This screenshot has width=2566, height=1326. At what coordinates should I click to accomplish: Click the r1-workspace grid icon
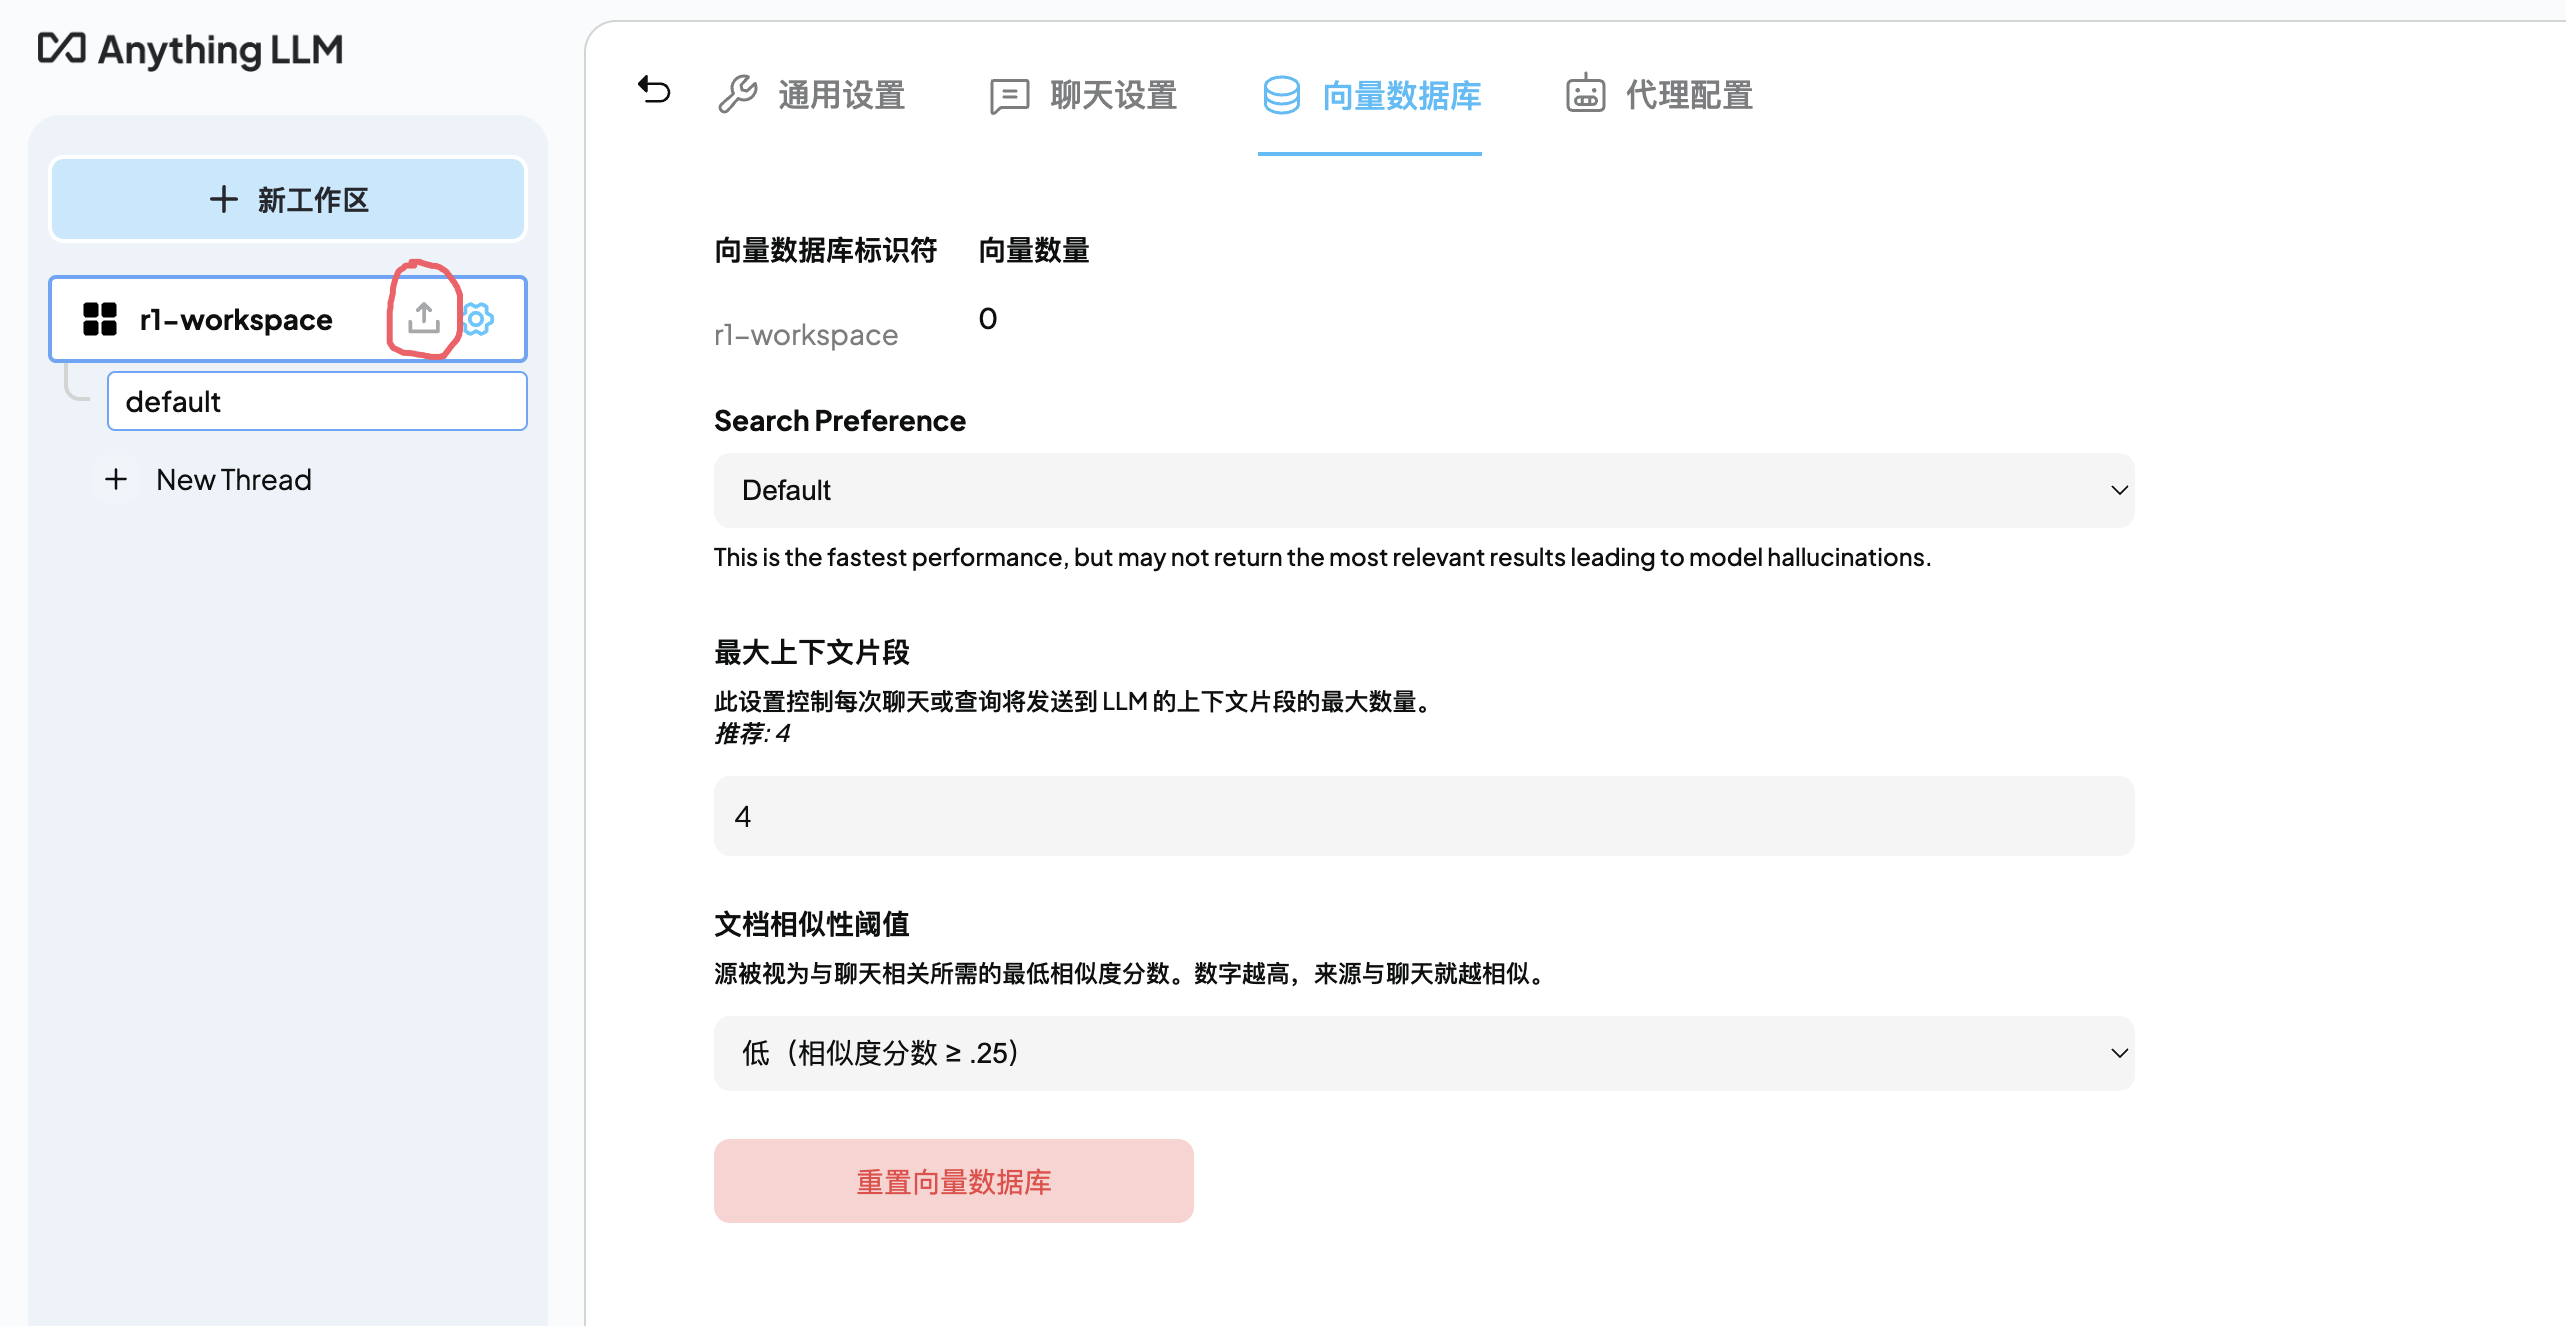point(100,319)
